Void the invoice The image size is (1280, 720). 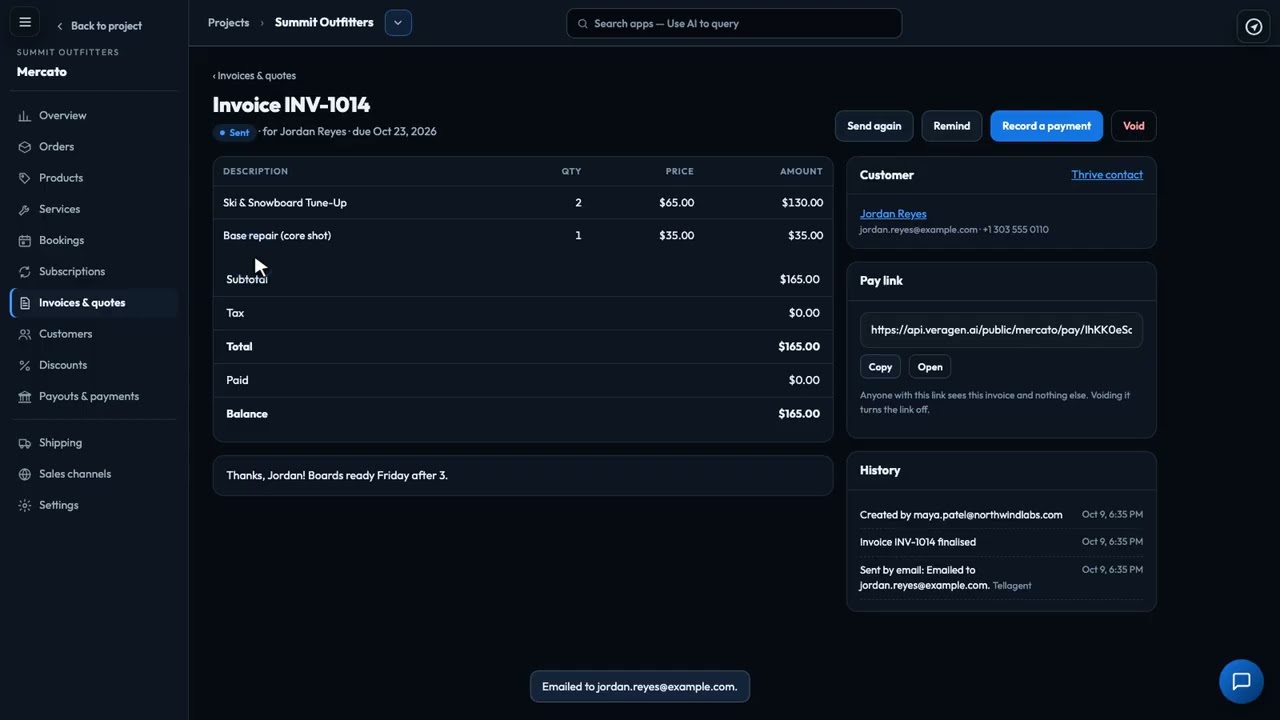coord(1134,126)
